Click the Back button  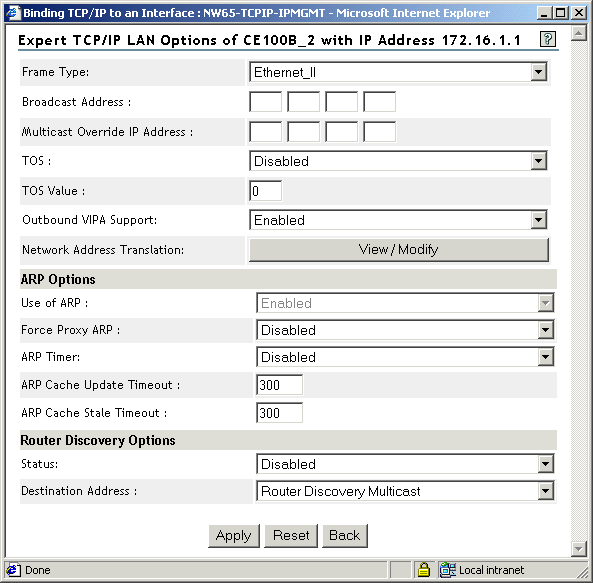(345, 535)
